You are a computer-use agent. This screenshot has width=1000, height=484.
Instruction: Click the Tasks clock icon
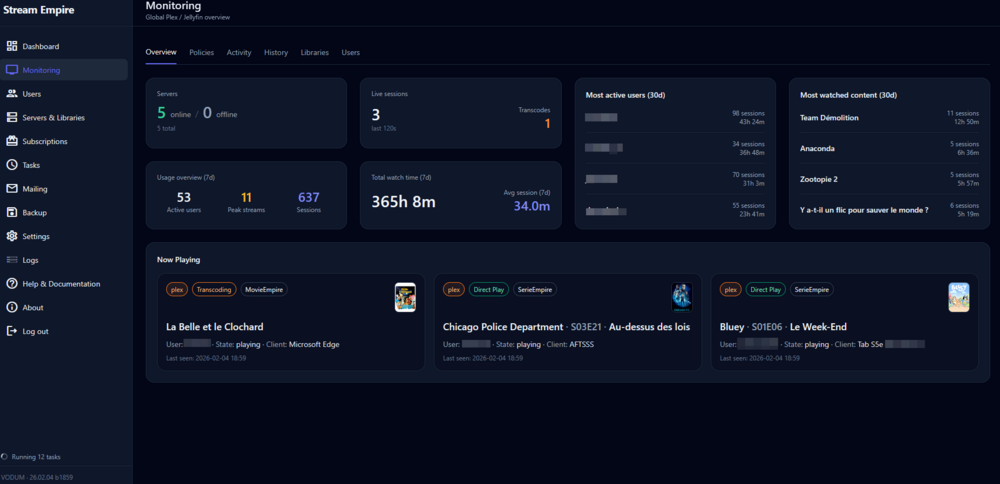(11, 165)
